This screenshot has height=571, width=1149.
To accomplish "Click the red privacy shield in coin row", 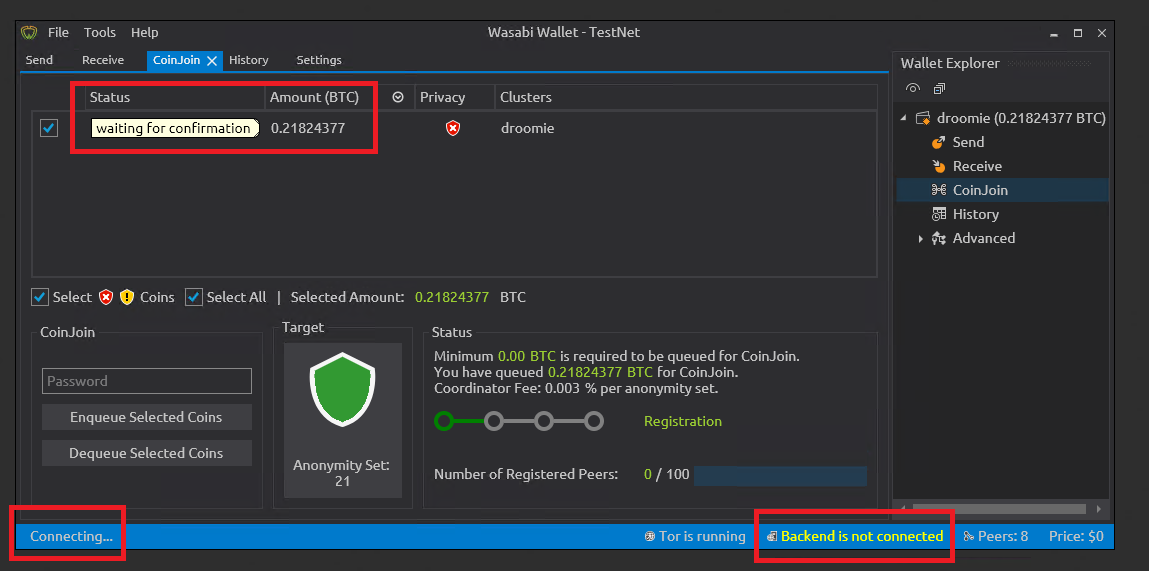I will coord(453,128).
